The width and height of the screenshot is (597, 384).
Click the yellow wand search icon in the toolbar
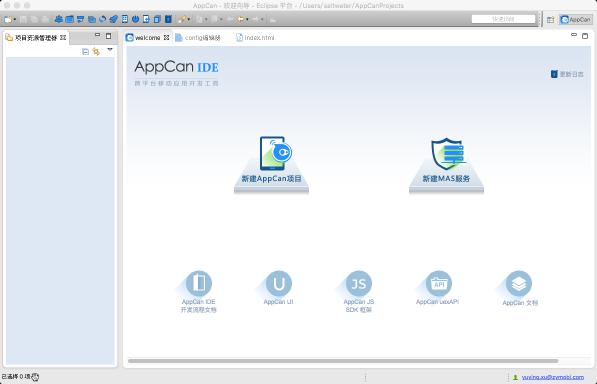183,19
